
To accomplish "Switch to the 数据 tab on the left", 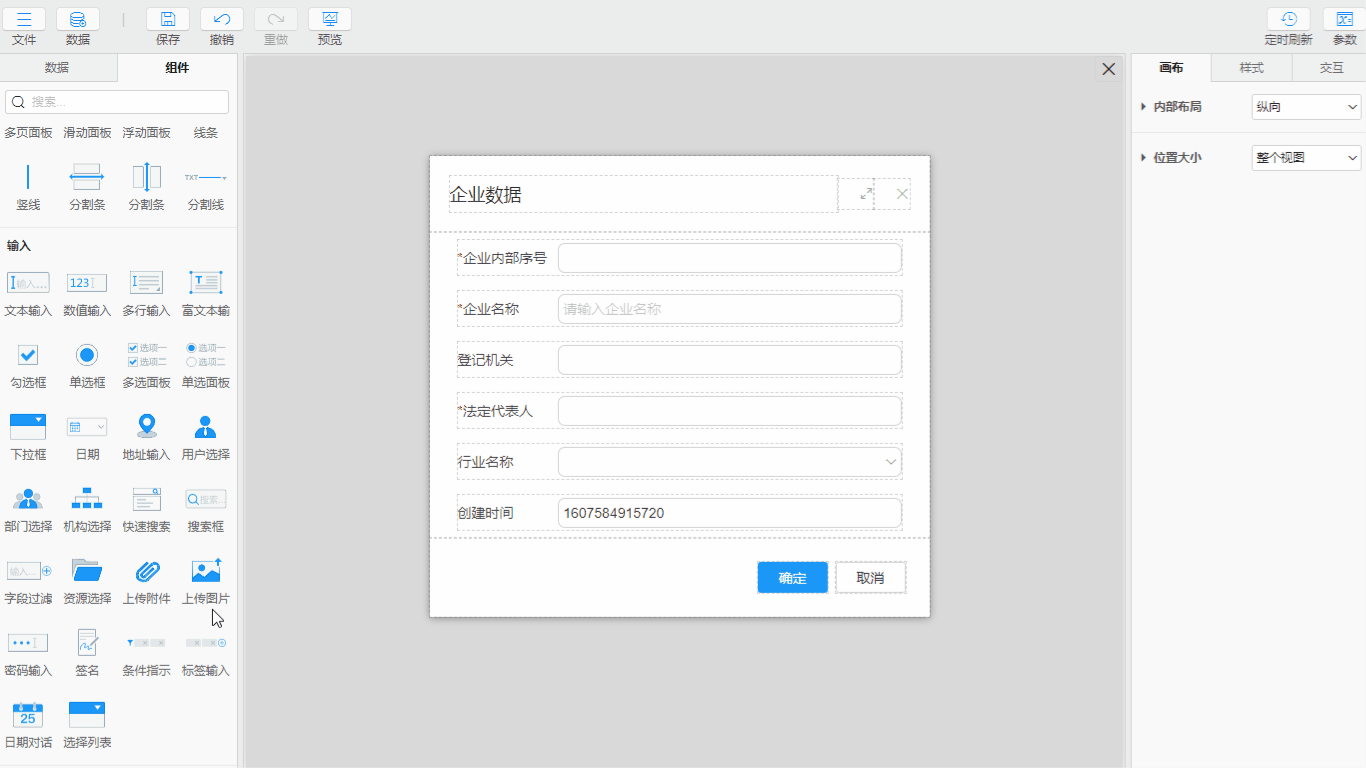I will [57, 68].
